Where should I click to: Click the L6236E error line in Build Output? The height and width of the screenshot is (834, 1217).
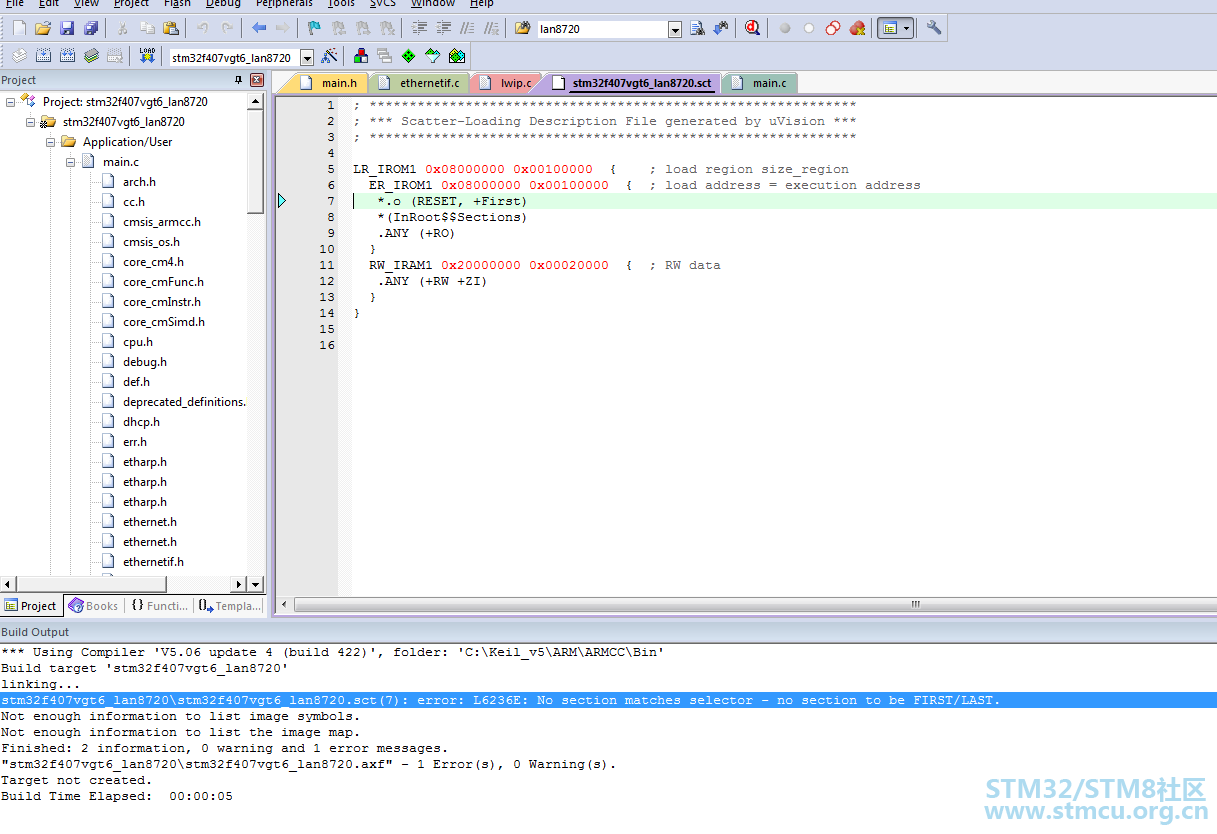(608, 700)
